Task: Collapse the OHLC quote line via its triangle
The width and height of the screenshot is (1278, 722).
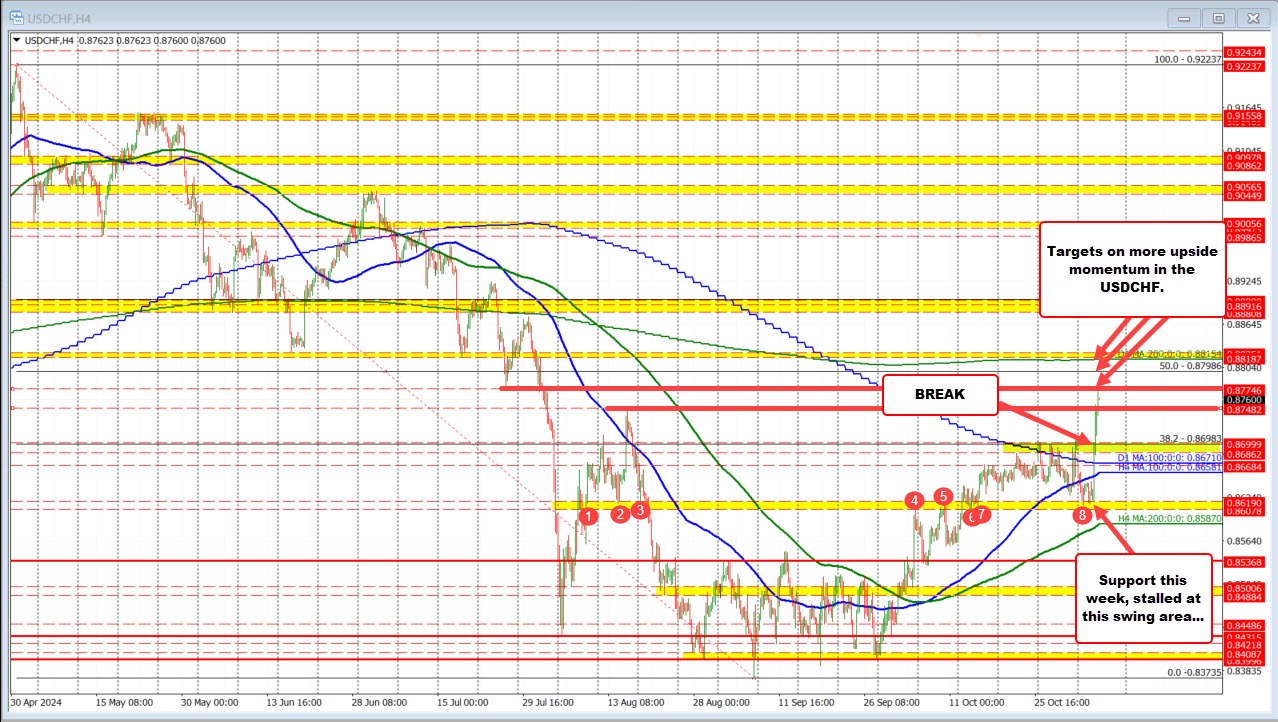Action: point(16,40)
